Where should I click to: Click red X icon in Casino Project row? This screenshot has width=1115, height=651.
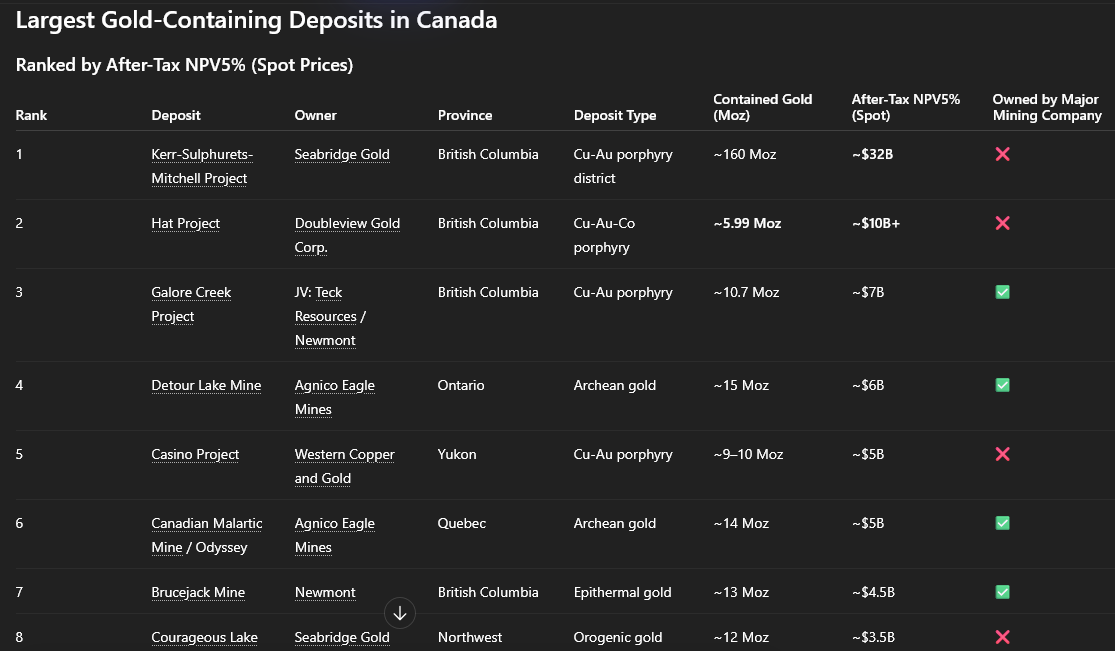(1002, 454)
